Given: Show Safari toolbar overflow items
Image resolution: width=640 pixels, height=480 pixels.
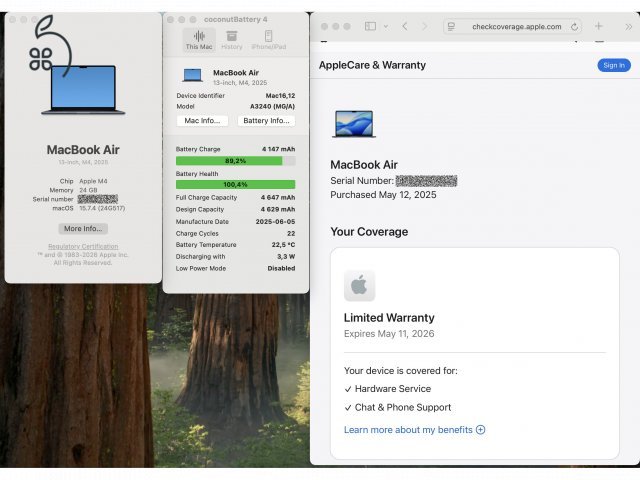Looking at the screenshot, I should click(629, 27).
